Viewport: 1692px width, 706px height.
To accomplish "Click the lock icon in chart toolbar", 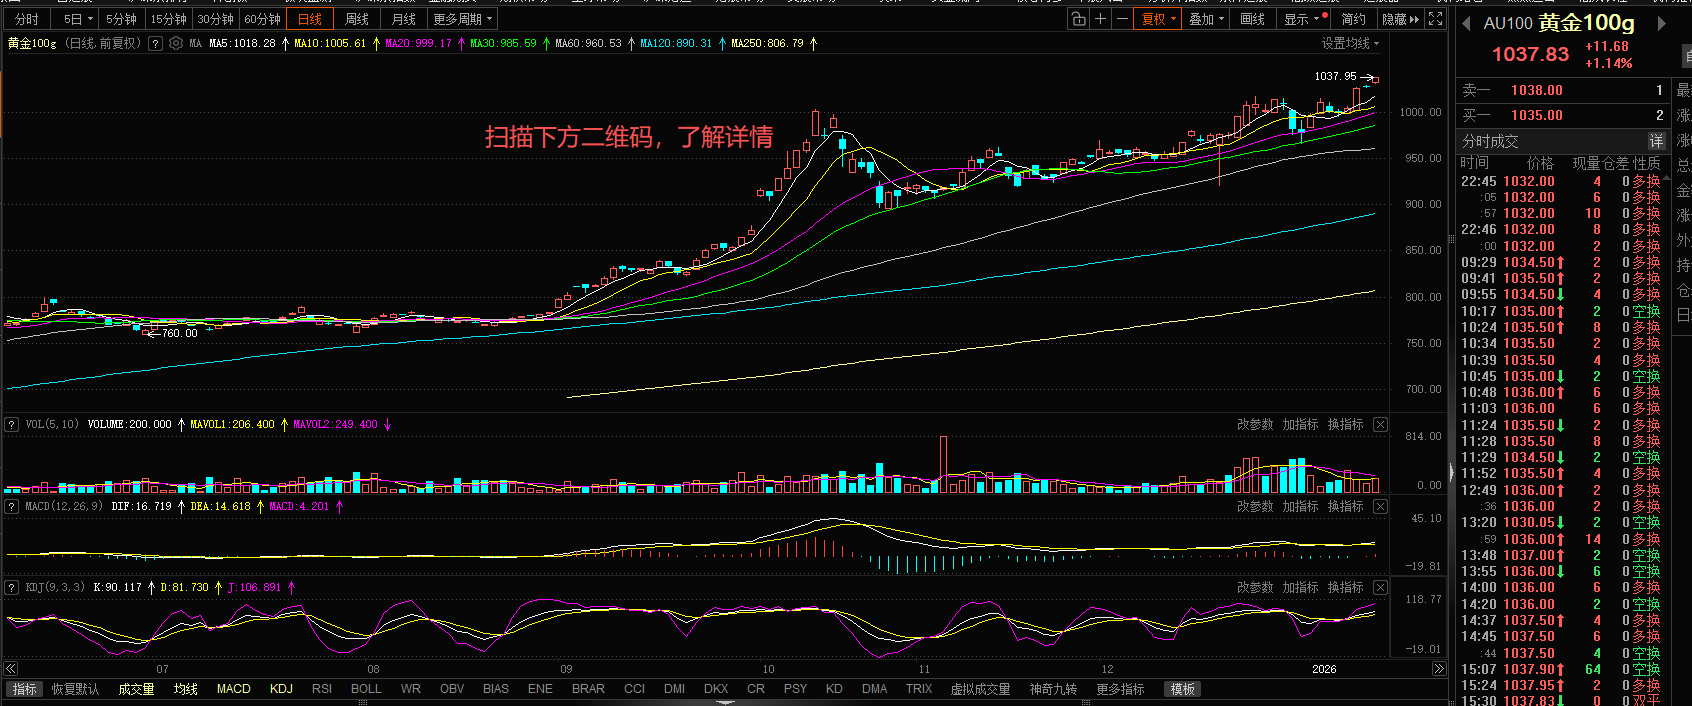I will click(1078, 19).
